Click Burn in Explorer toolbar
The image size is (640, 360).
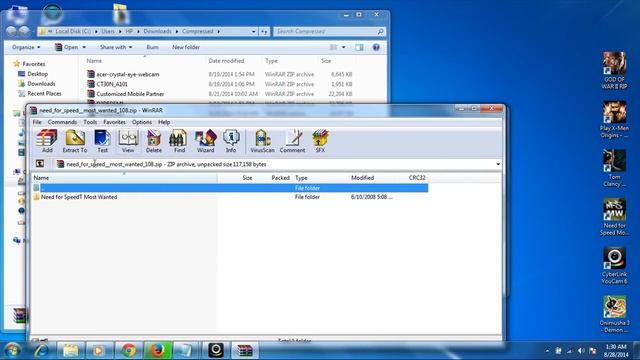coord(152,47)
